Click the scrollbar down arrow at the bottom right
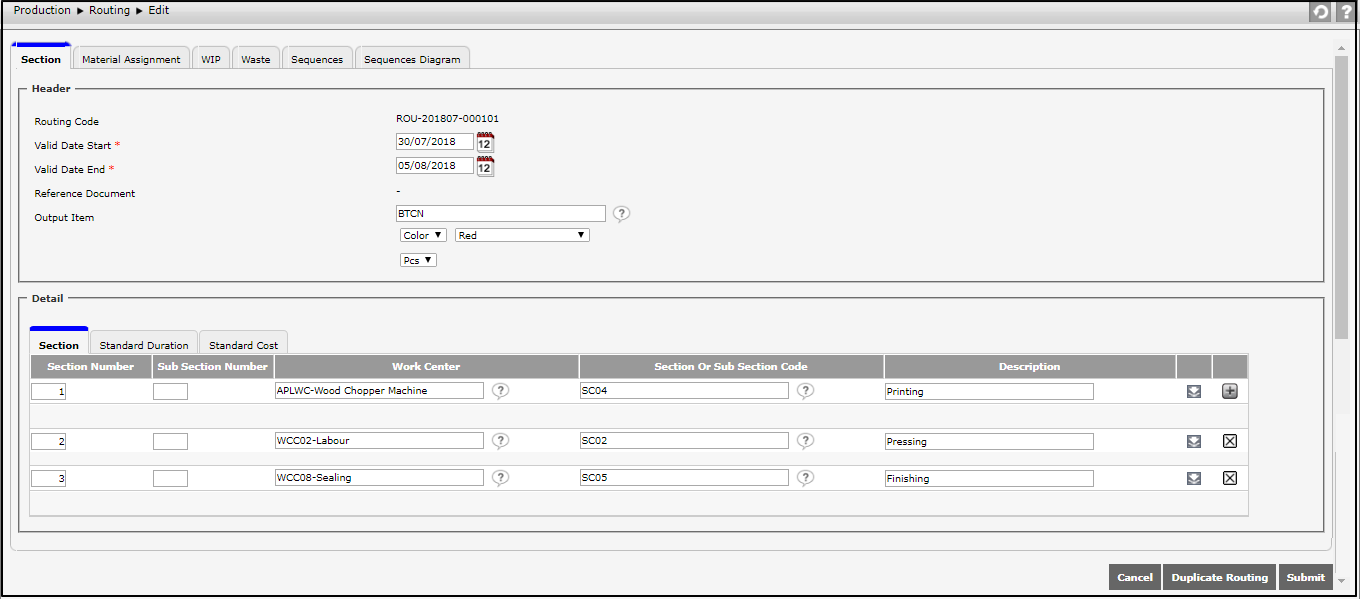This screenshot has height=599, width=1360. 1341,580
